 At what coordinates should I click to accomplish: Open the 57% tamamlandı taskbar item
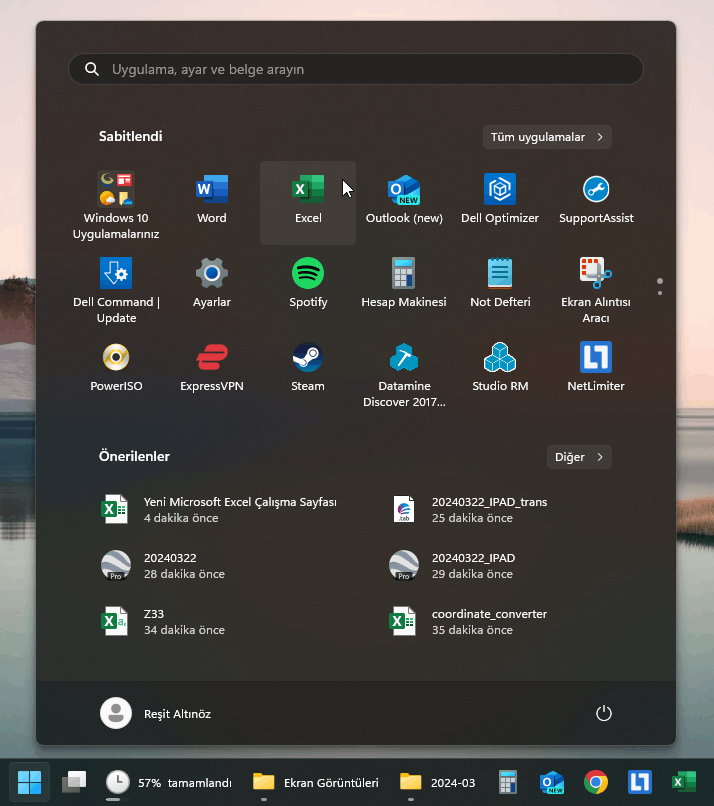(x=169, y=782)
